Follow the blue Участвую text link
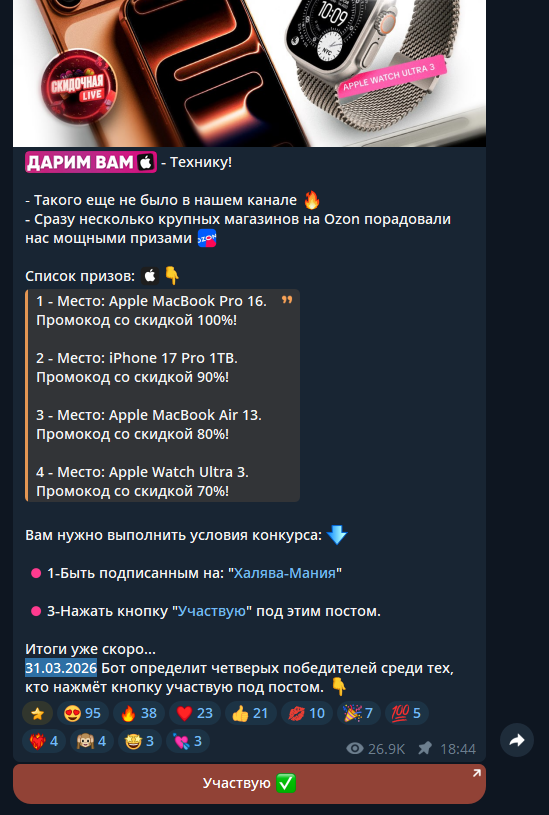Viewport: 549px width, 815px height. pos(212,611)
